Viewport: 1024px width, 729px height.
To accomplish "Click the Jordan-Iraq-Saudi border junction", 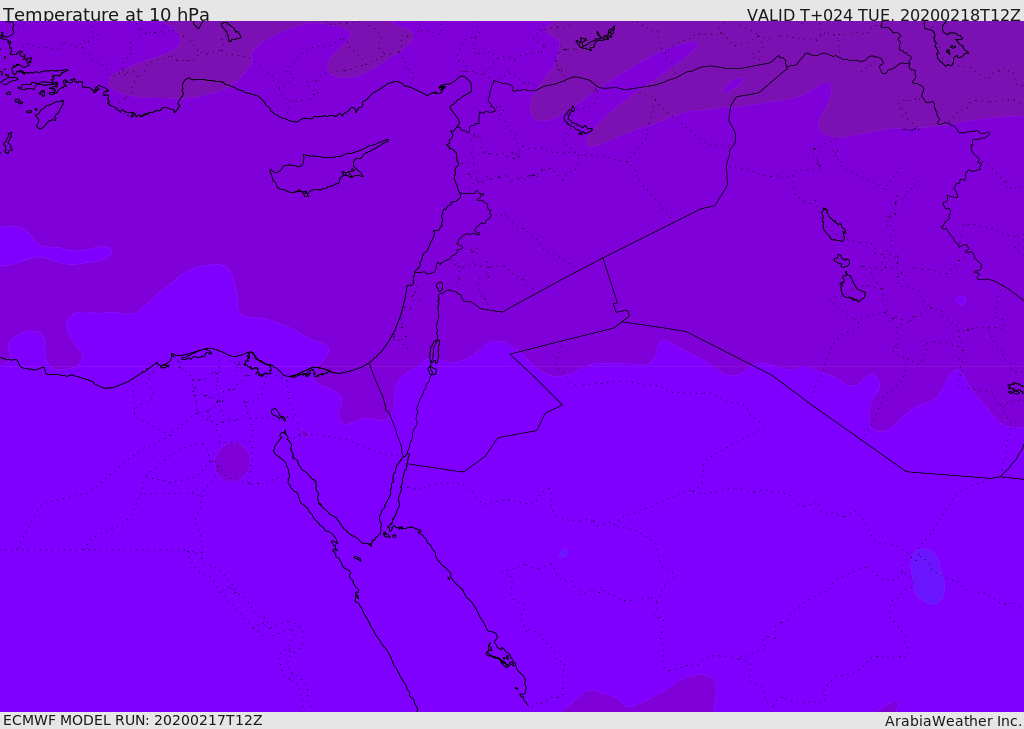I will 626,318.
